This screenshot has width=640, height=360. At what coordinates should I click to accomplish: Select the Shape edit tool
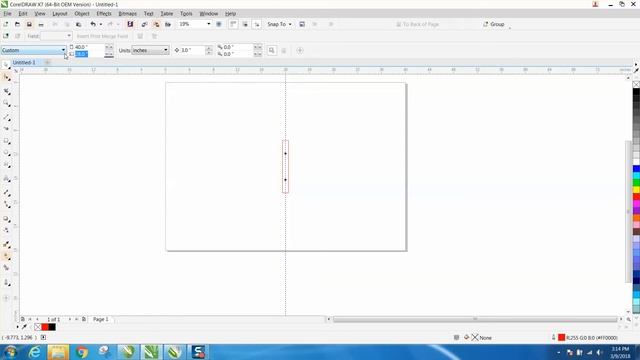tap(6, 77)
